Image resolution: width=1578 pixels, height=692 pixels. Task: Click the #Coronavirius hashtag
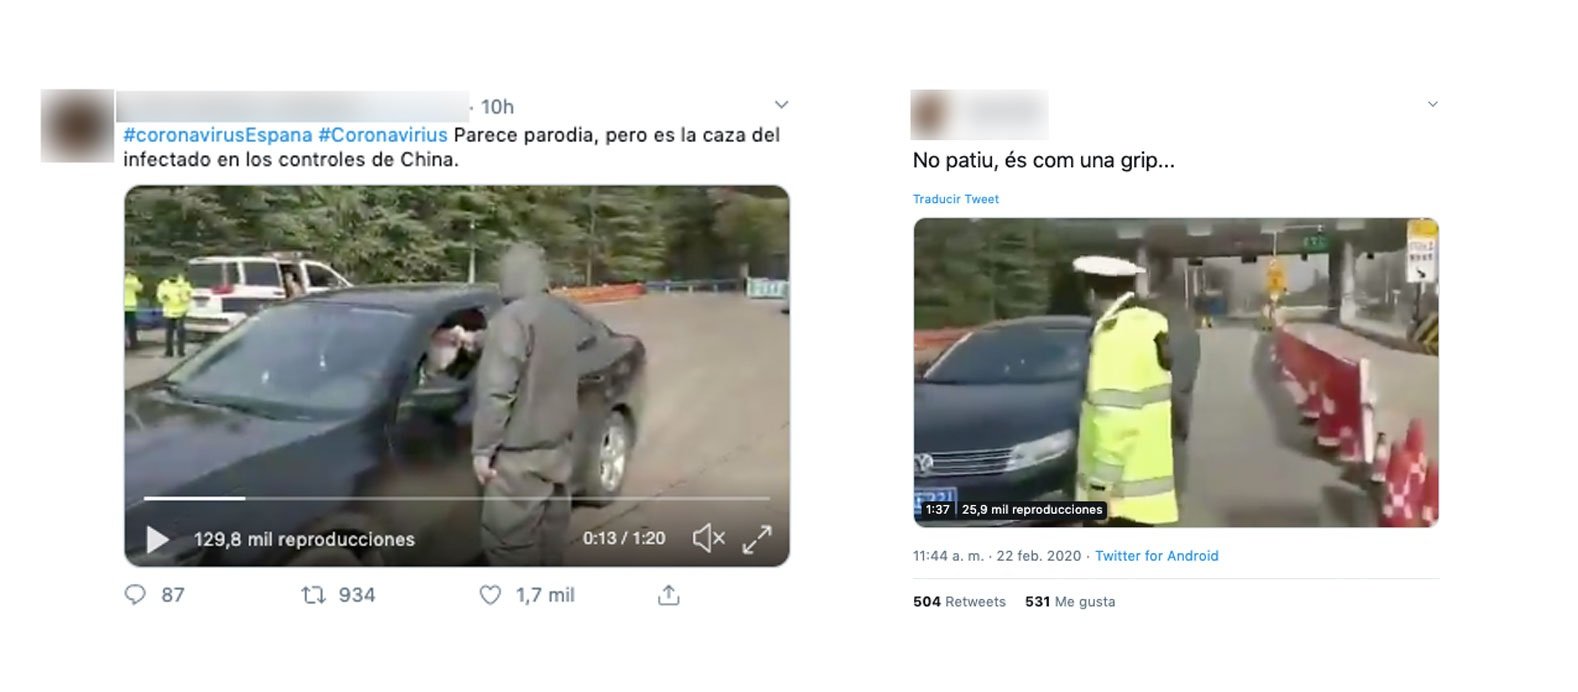pyautogui.click(x=383, y=135)
